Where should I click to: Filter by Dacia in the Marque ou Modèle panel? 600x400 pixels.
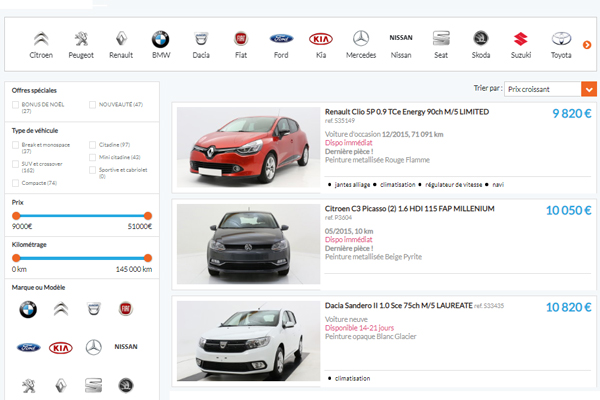pyautogui.click(x=94, y=309)
